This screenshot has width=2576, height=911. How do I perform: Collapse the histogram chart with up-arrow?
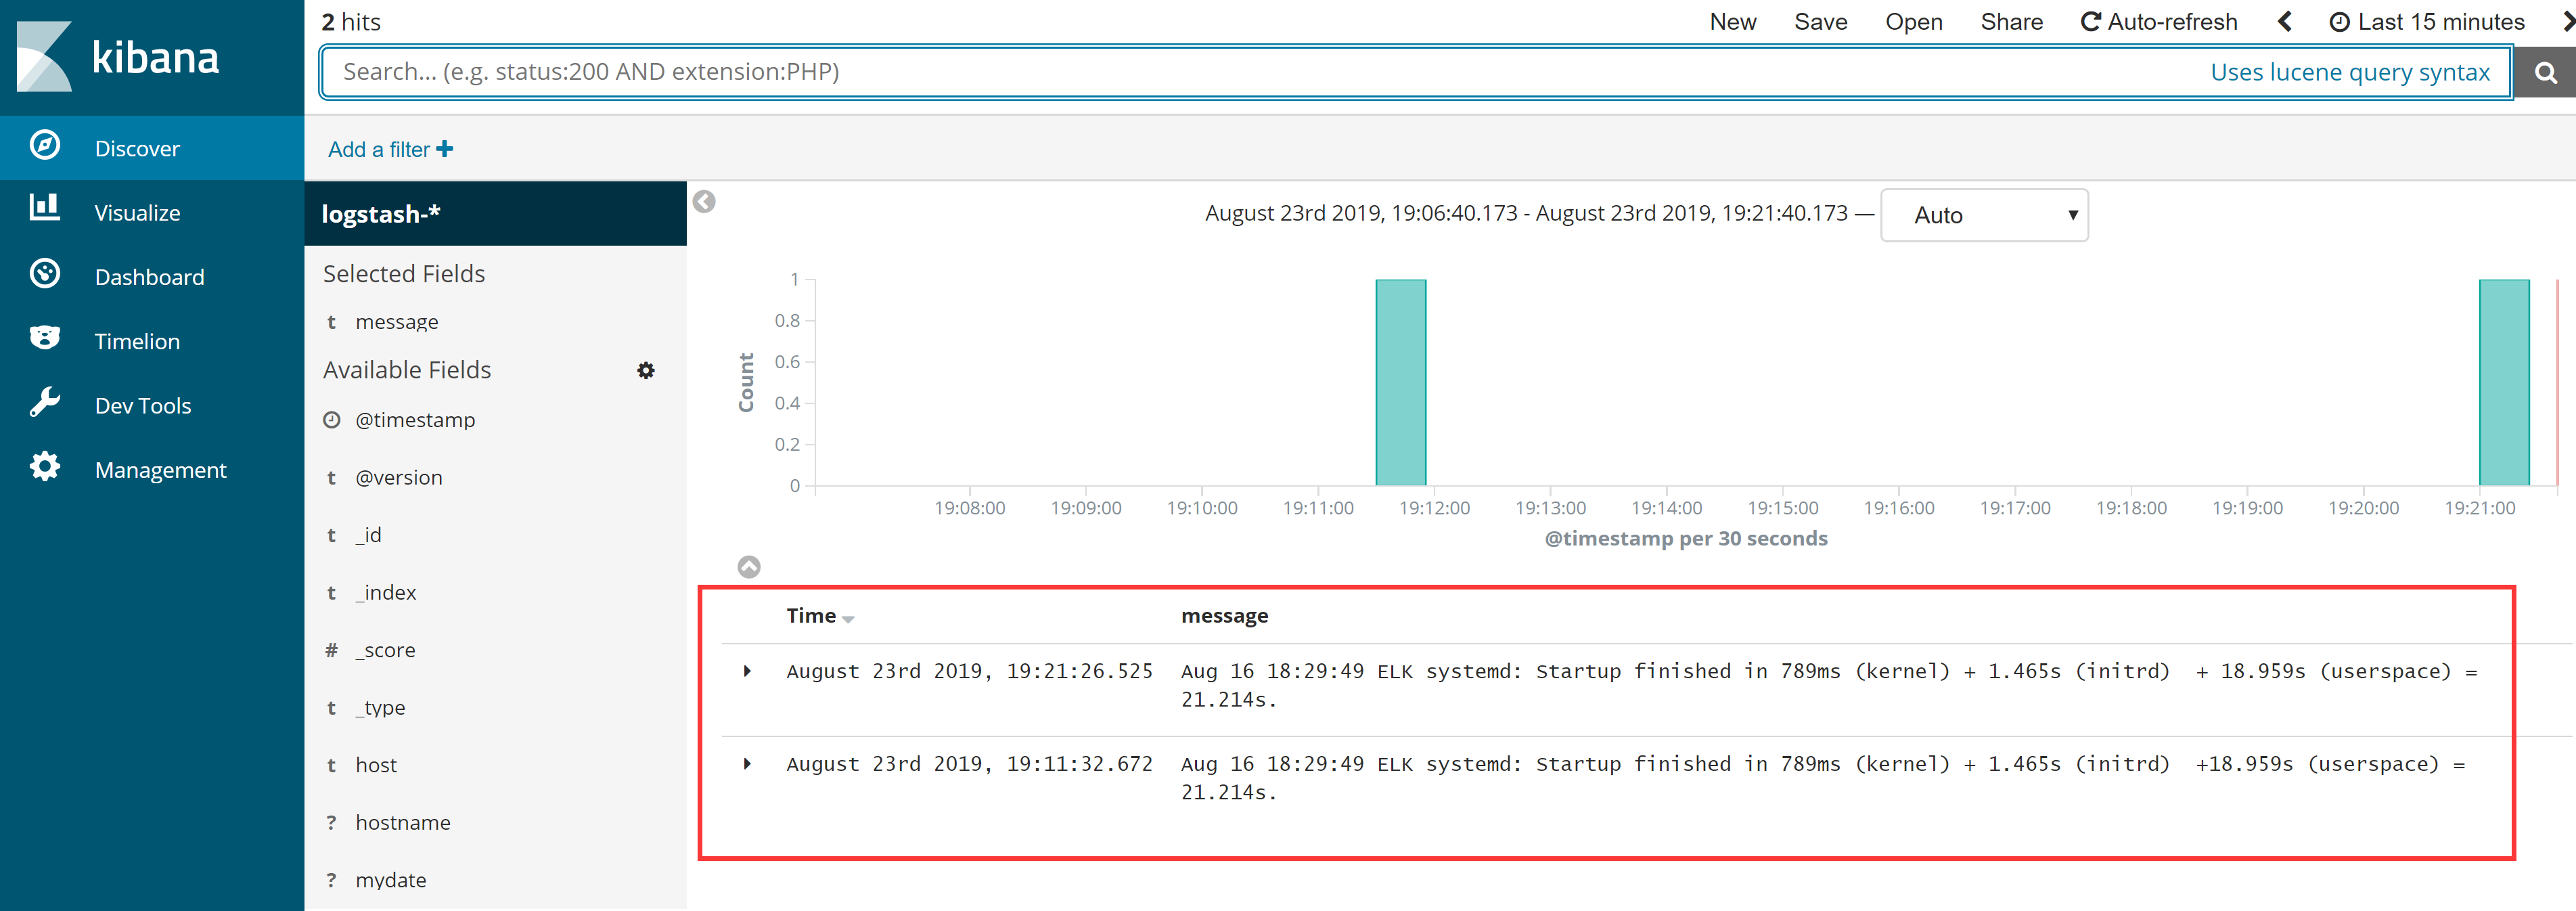coord(749,567)
